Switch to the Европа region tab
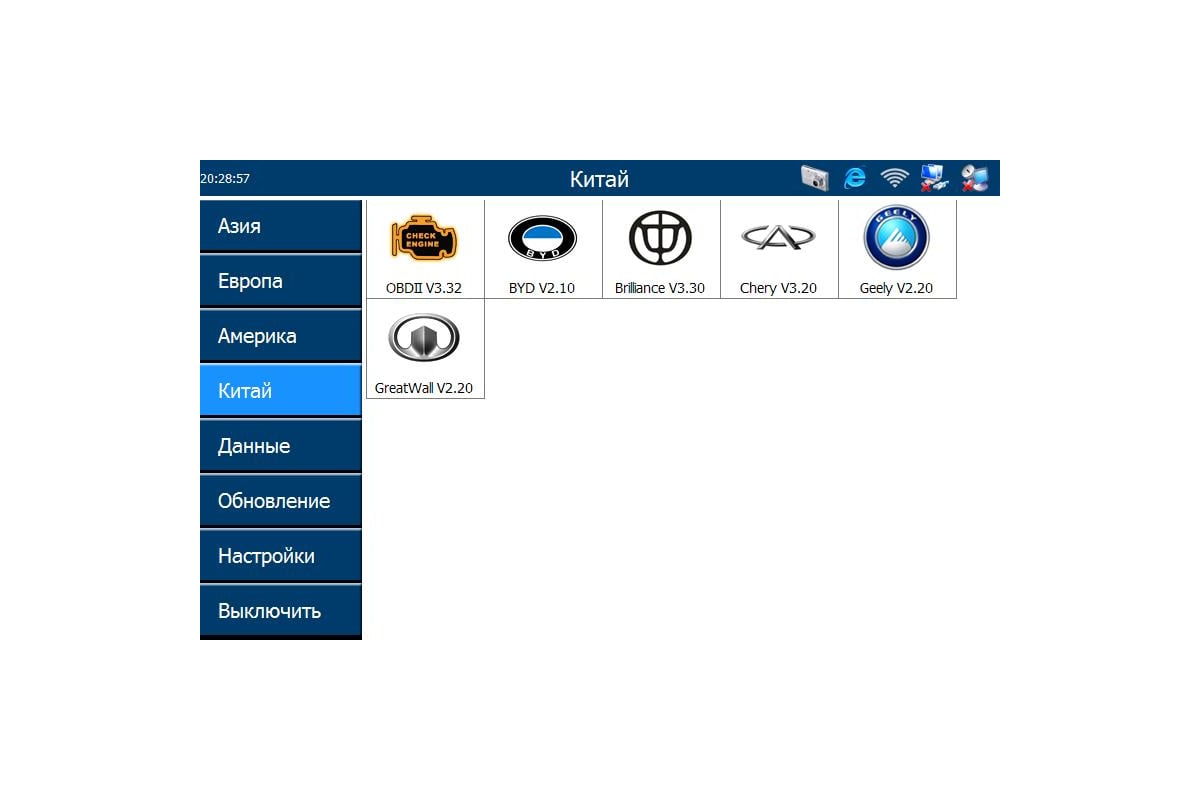 [280, 281]
